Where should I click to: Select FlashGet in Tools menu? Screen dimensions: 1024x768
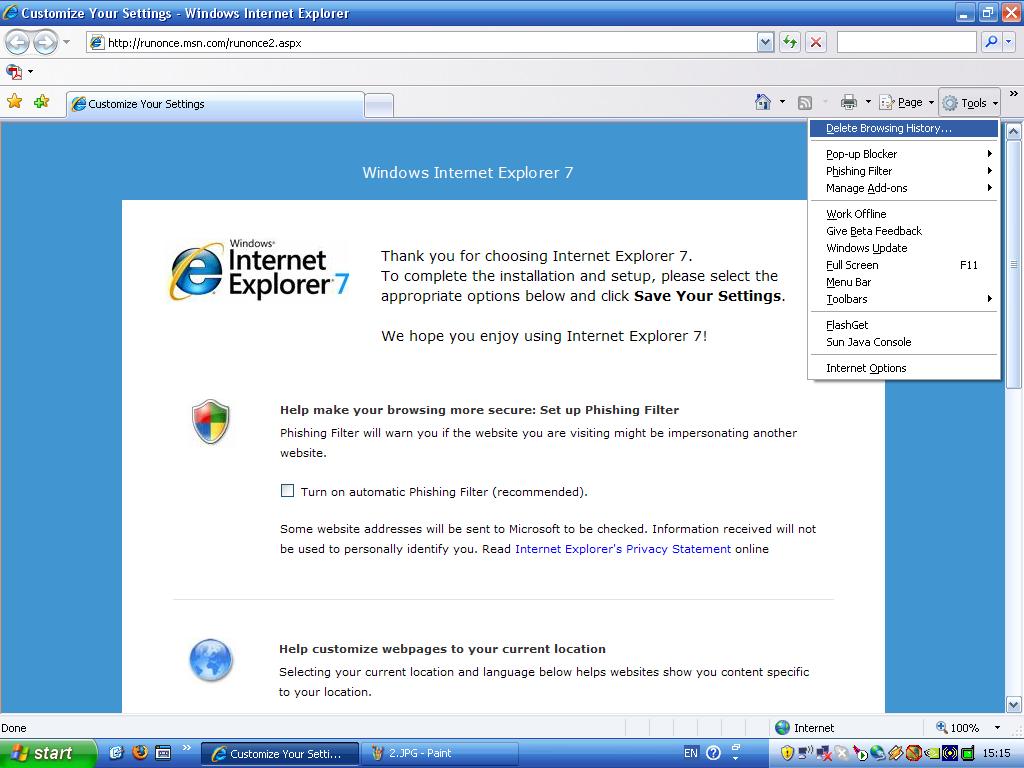tap(904, 325)
